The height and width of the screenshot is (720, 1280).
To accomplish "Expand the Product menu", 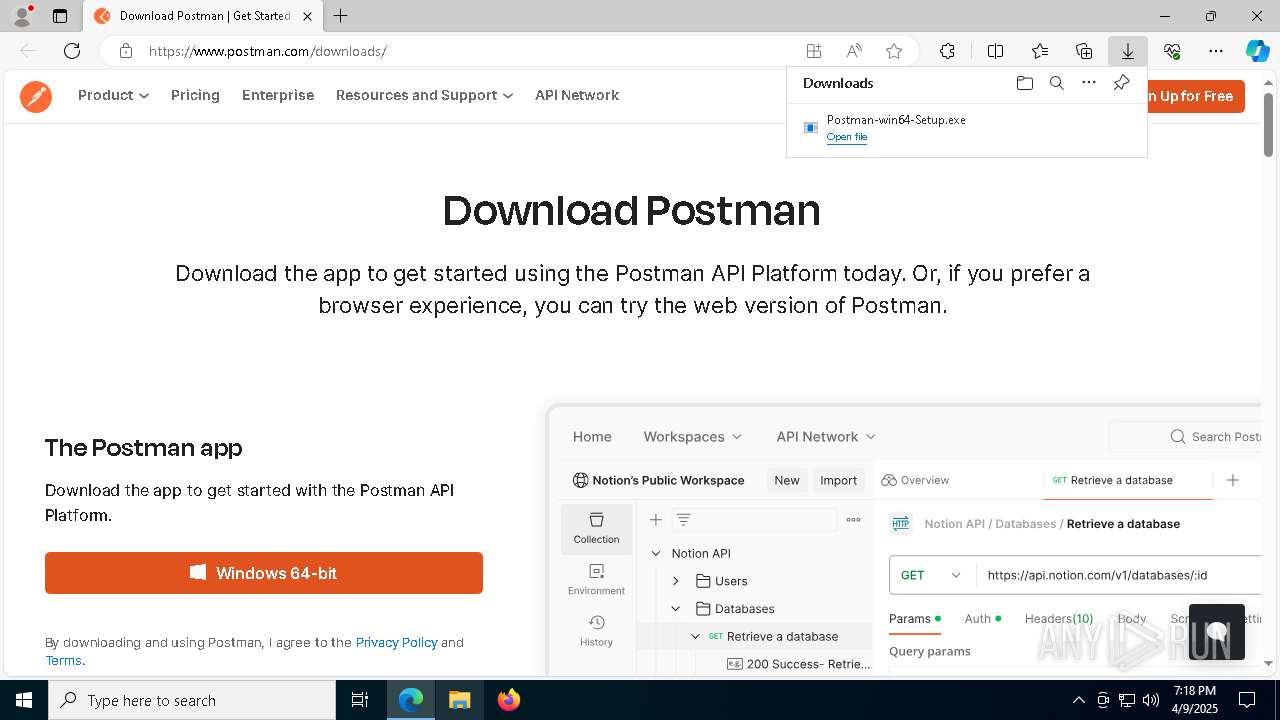I will point(113,95).
